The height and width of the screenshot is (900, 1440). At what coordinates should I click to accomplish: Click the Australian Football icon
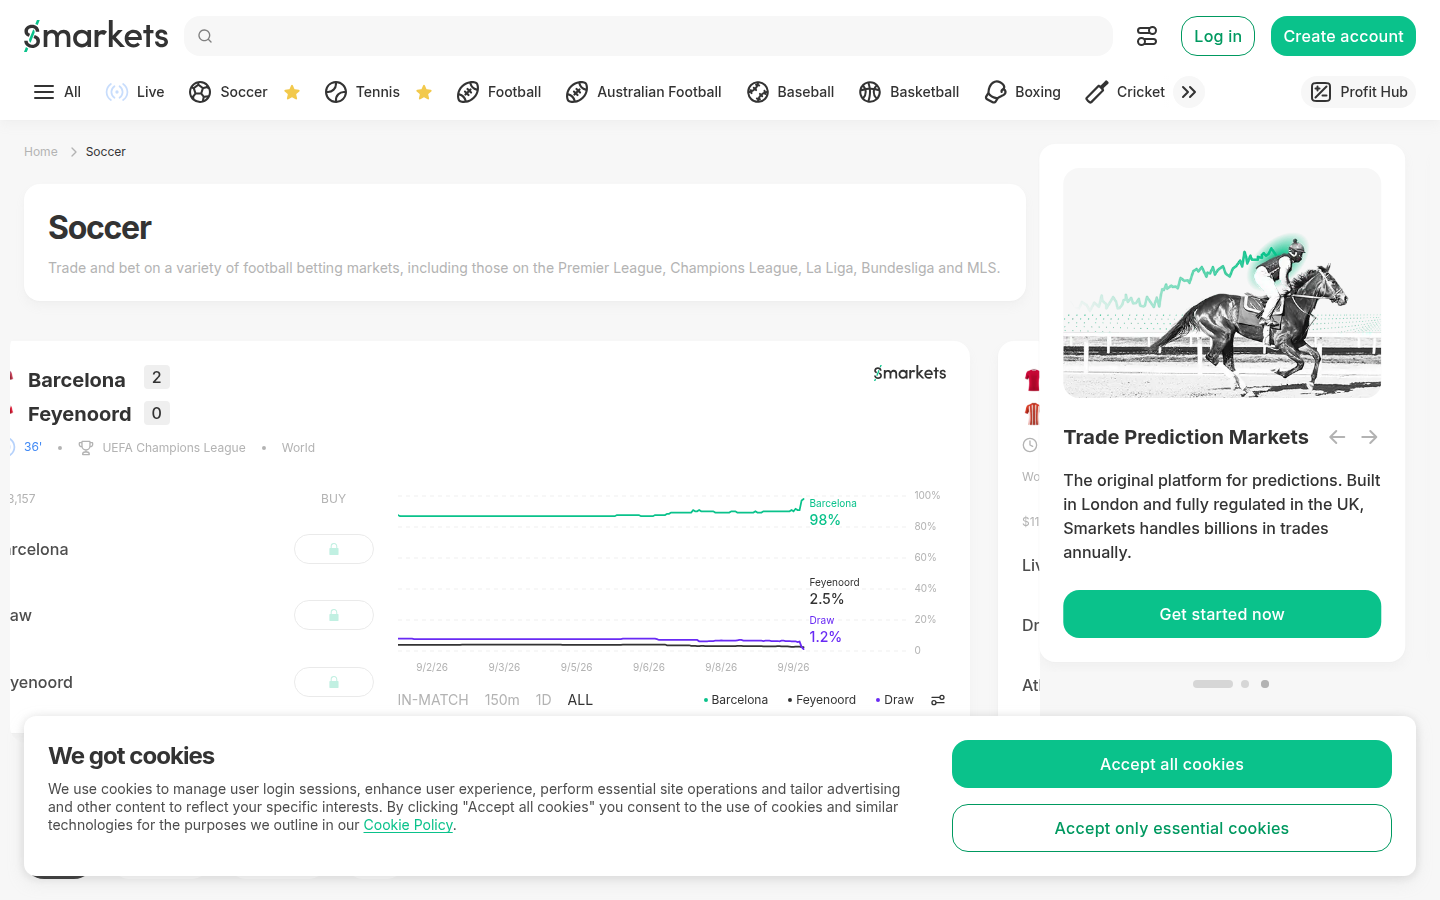click(577, 92)
